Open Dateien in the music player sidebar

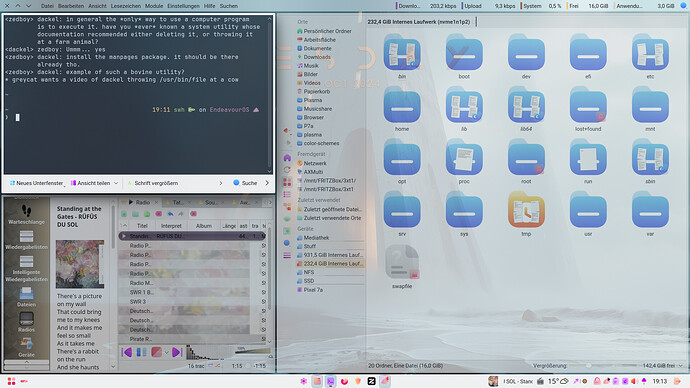[x=26, y=296]
